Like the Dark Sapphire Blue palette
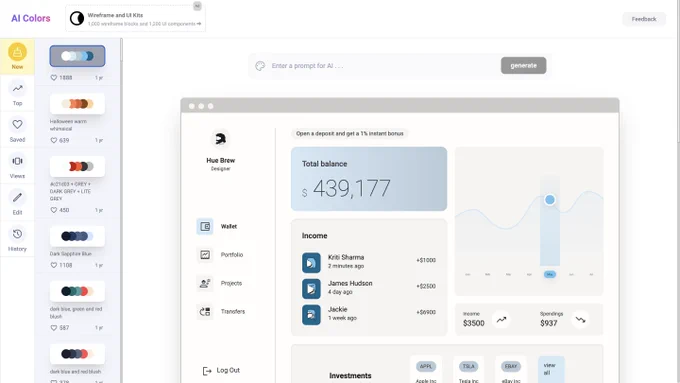Image resolution: width=680 pixels, height=383 pixels. (54, 265)
